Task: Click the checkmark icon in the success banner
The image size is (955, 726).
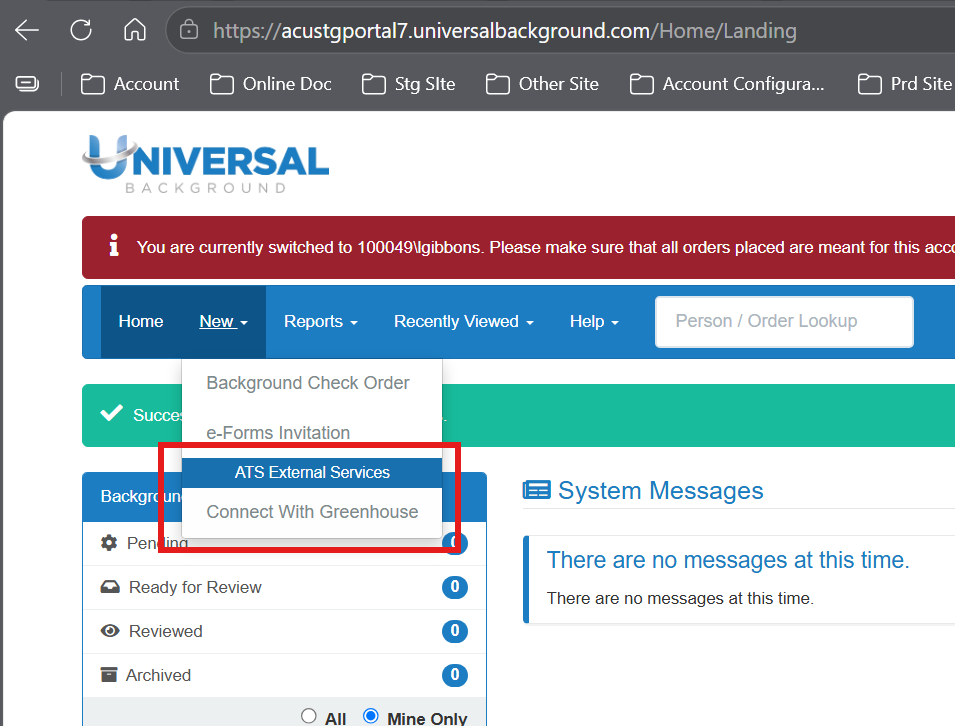Action: tap(111, 414)
